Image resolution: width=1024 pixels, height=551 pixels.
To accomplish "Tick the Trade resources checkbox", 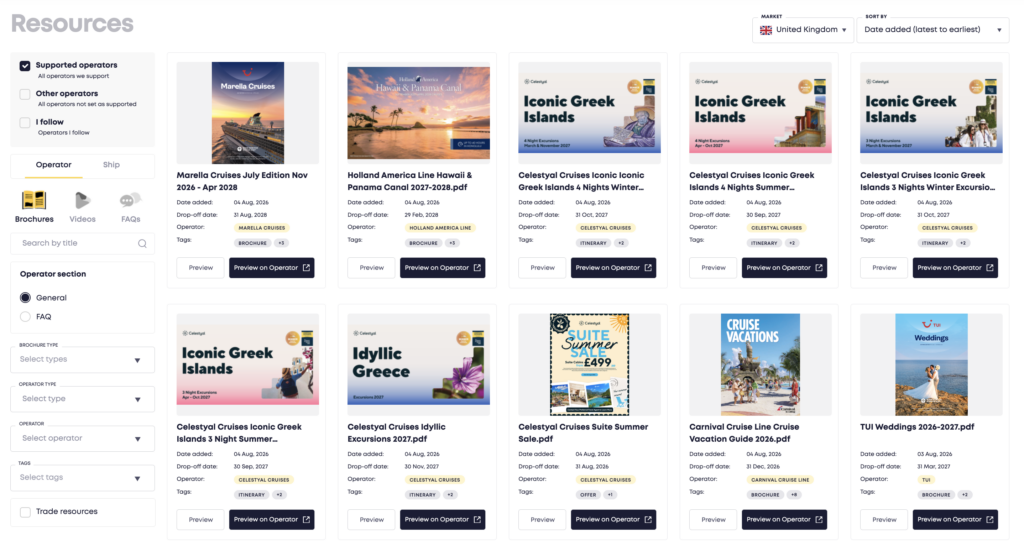I will pos(25,512).
